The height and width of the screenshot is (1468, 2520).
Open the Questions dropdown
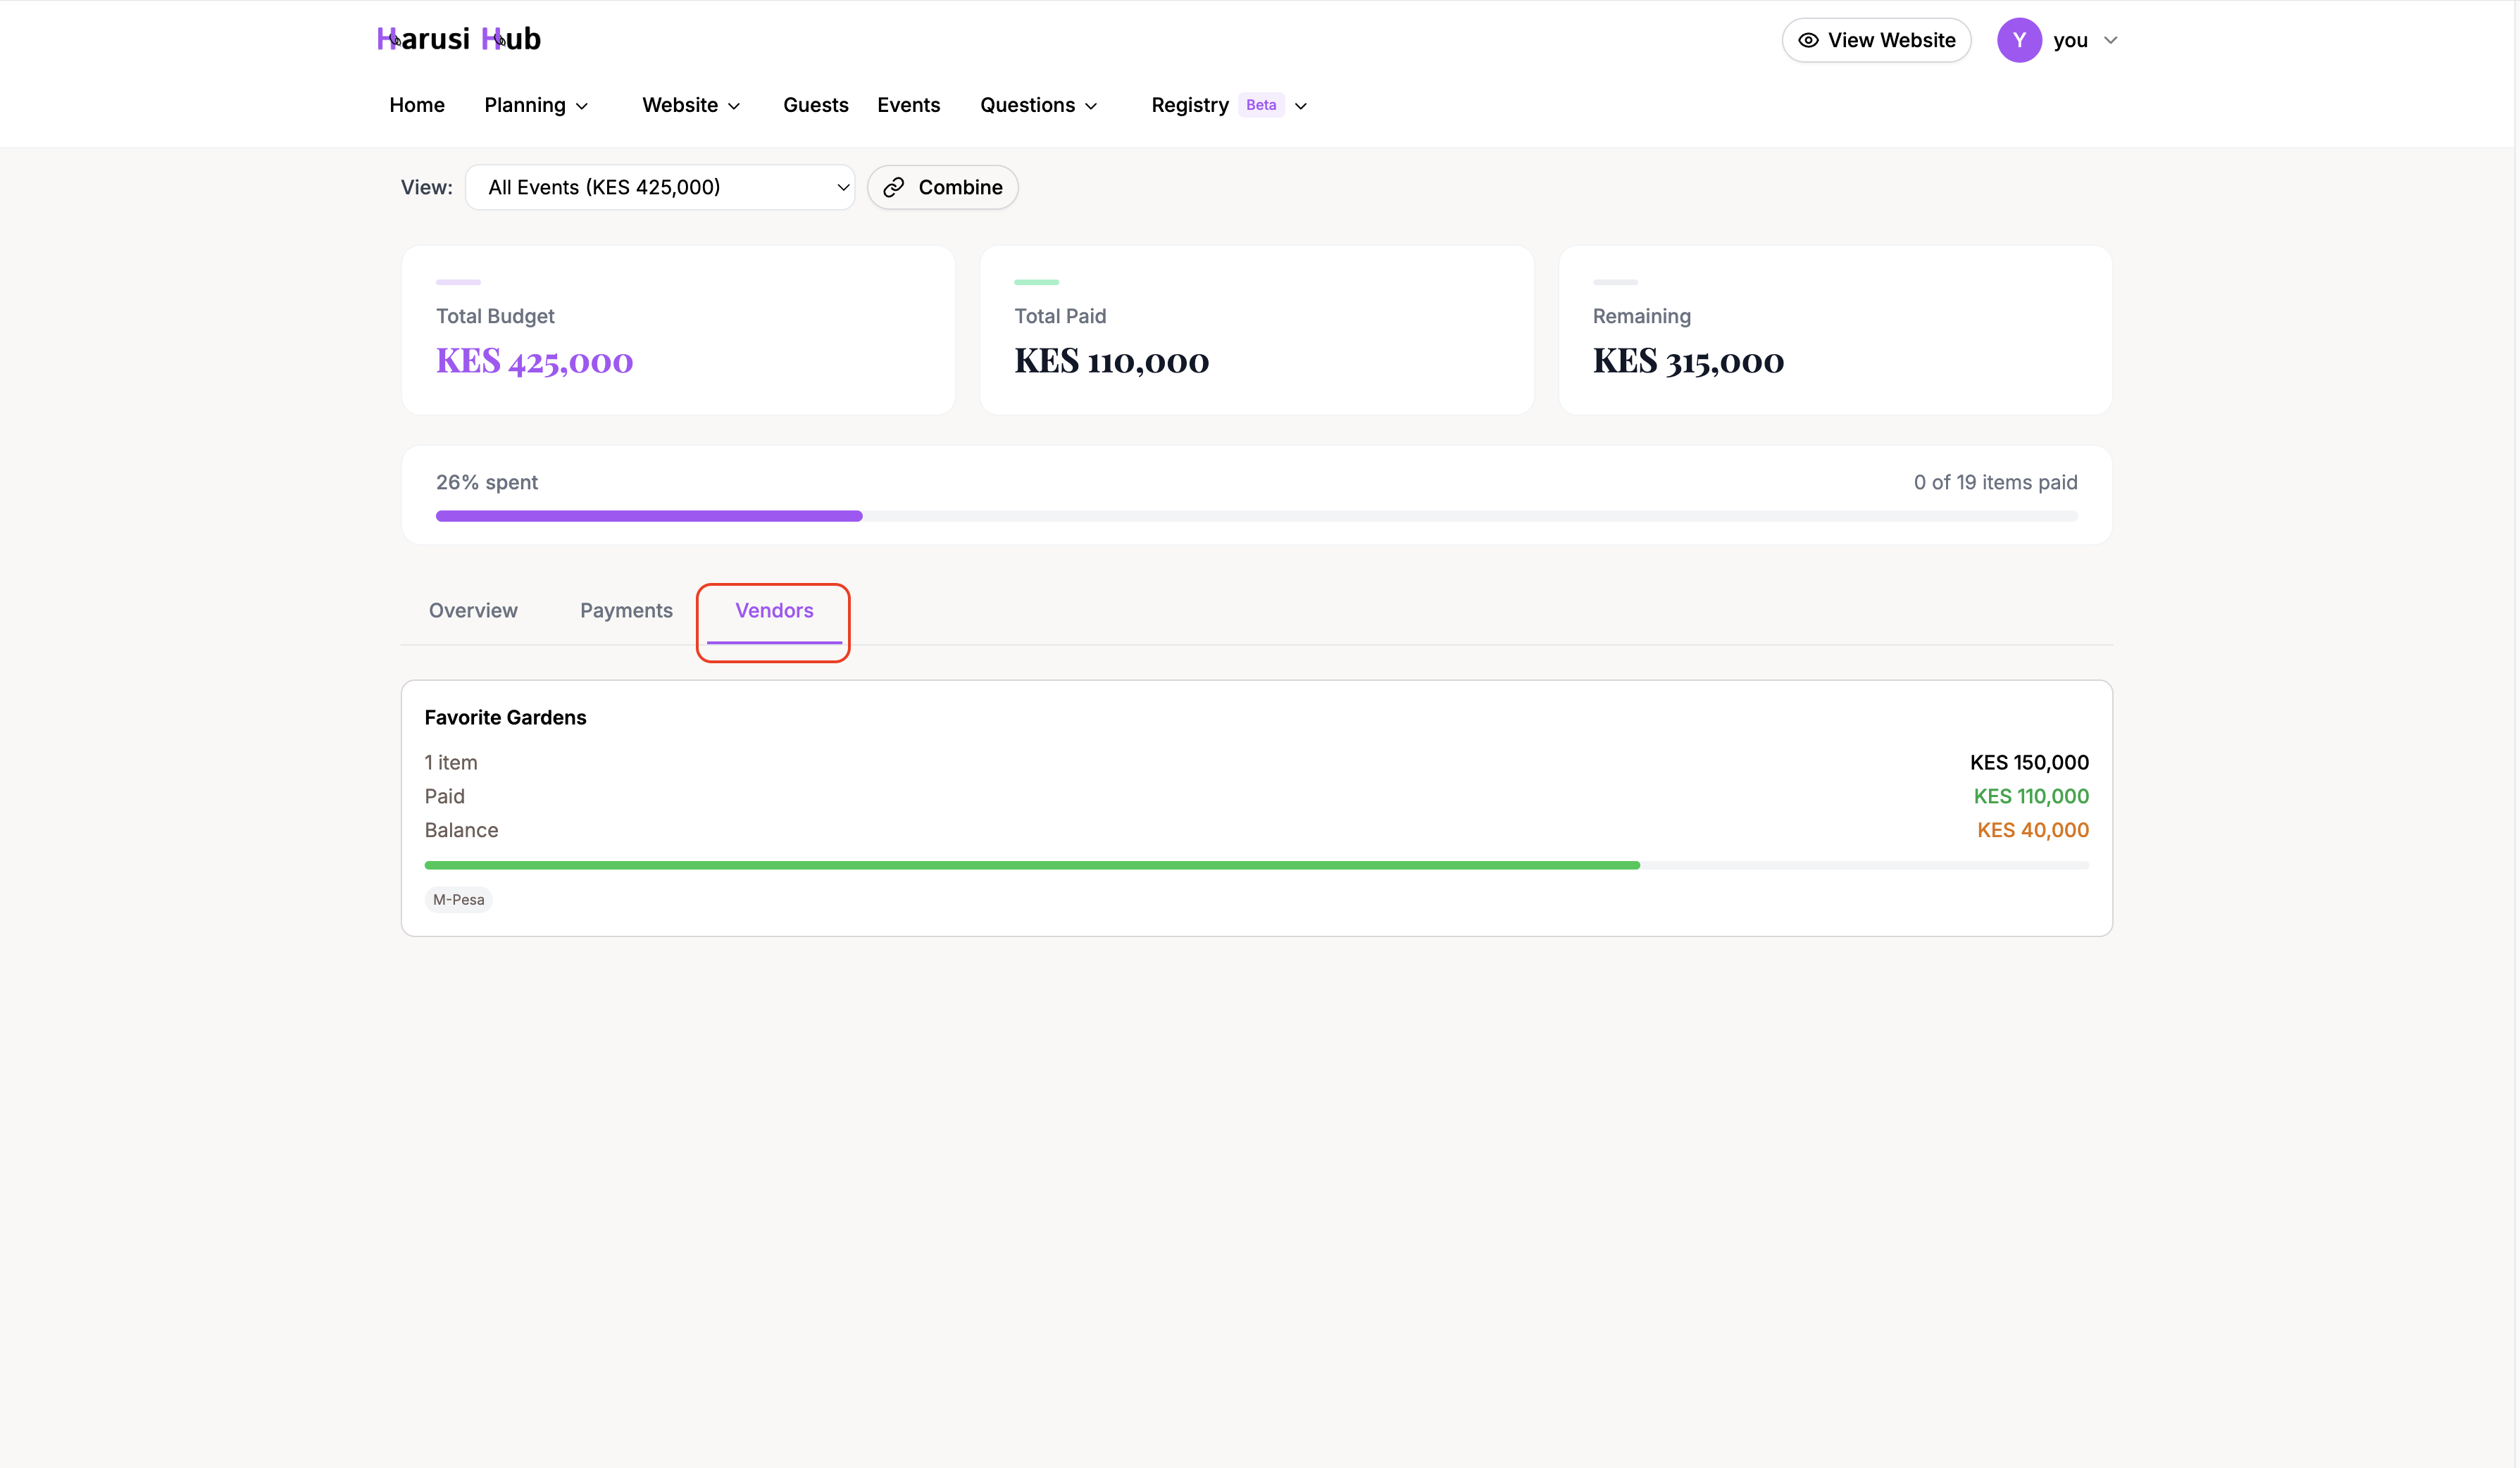point(1038,105)
